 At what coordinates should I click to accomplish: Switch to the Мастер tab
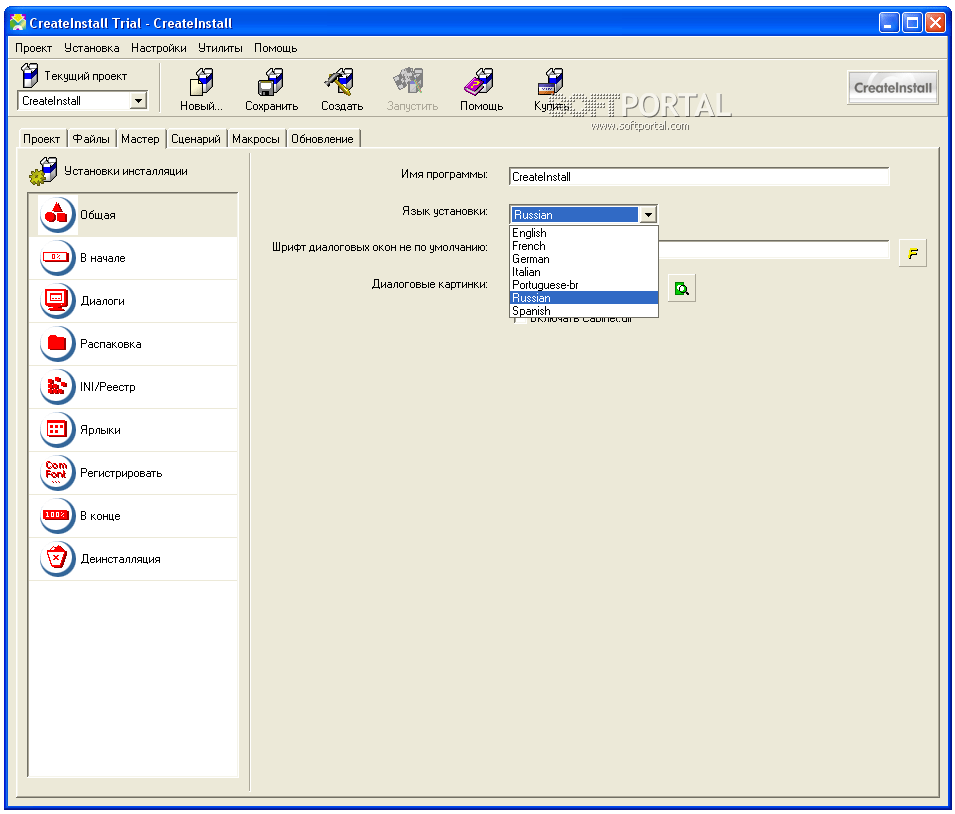click(140, 139)
